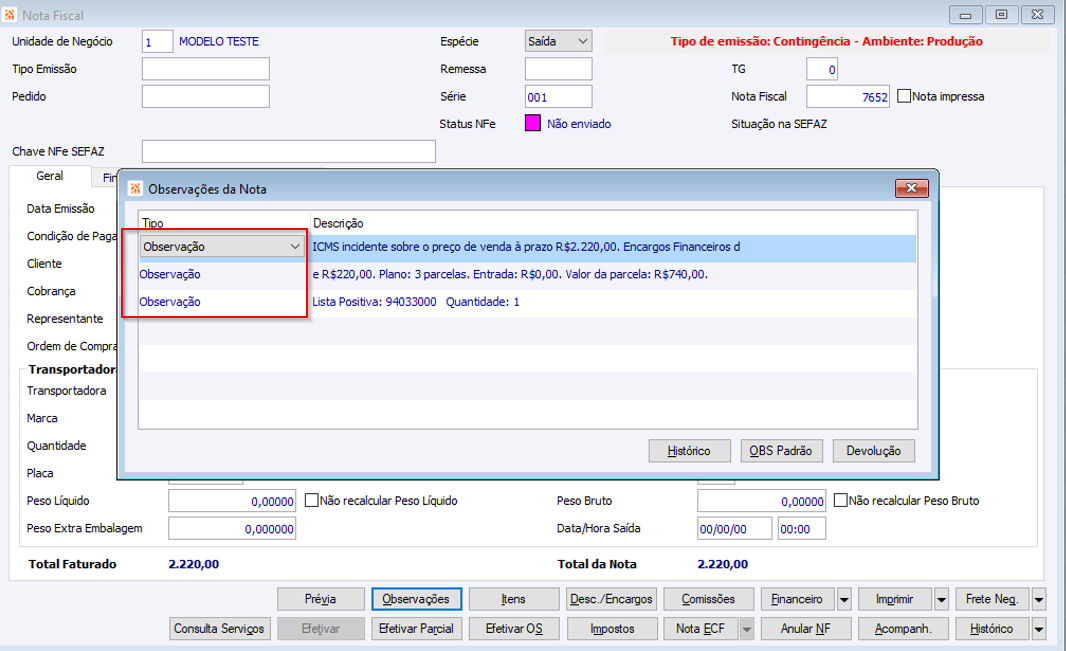Close the Observações da Nota dialog
This screenshot has width=1066, height=651.
coord(912,188)
